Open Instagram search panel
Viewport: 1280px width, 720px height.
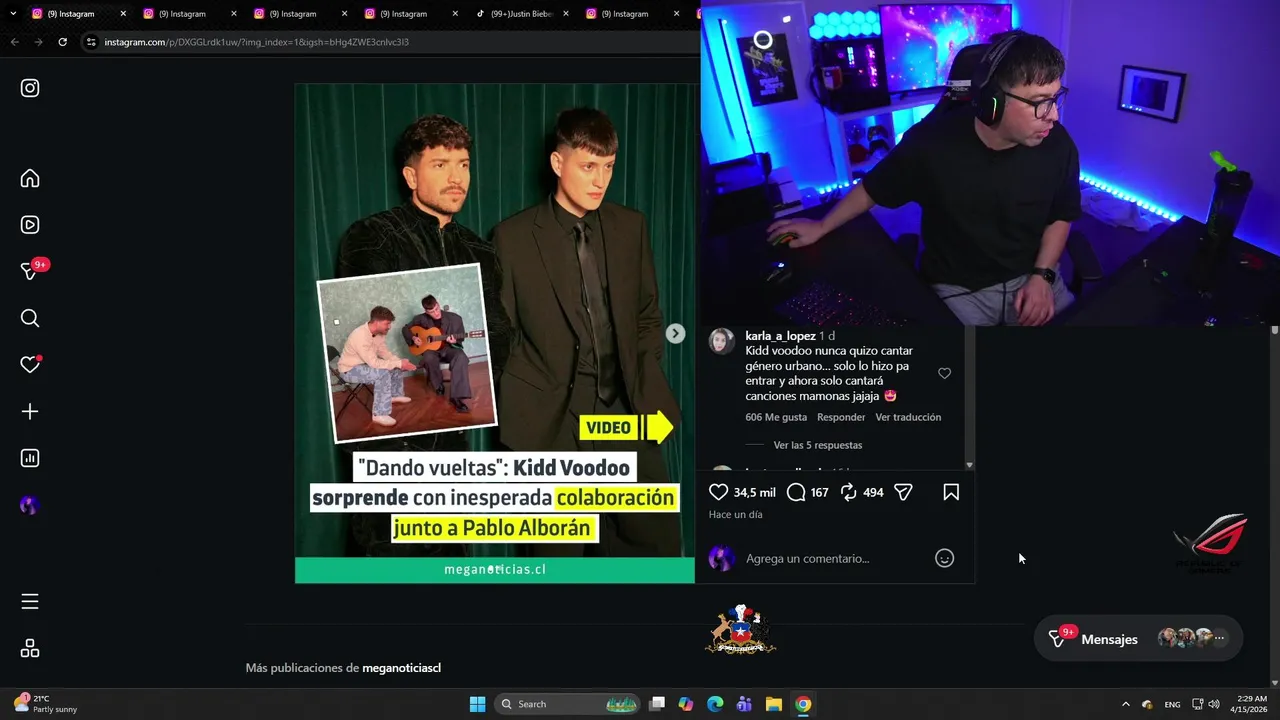click(x=30, y=318)
